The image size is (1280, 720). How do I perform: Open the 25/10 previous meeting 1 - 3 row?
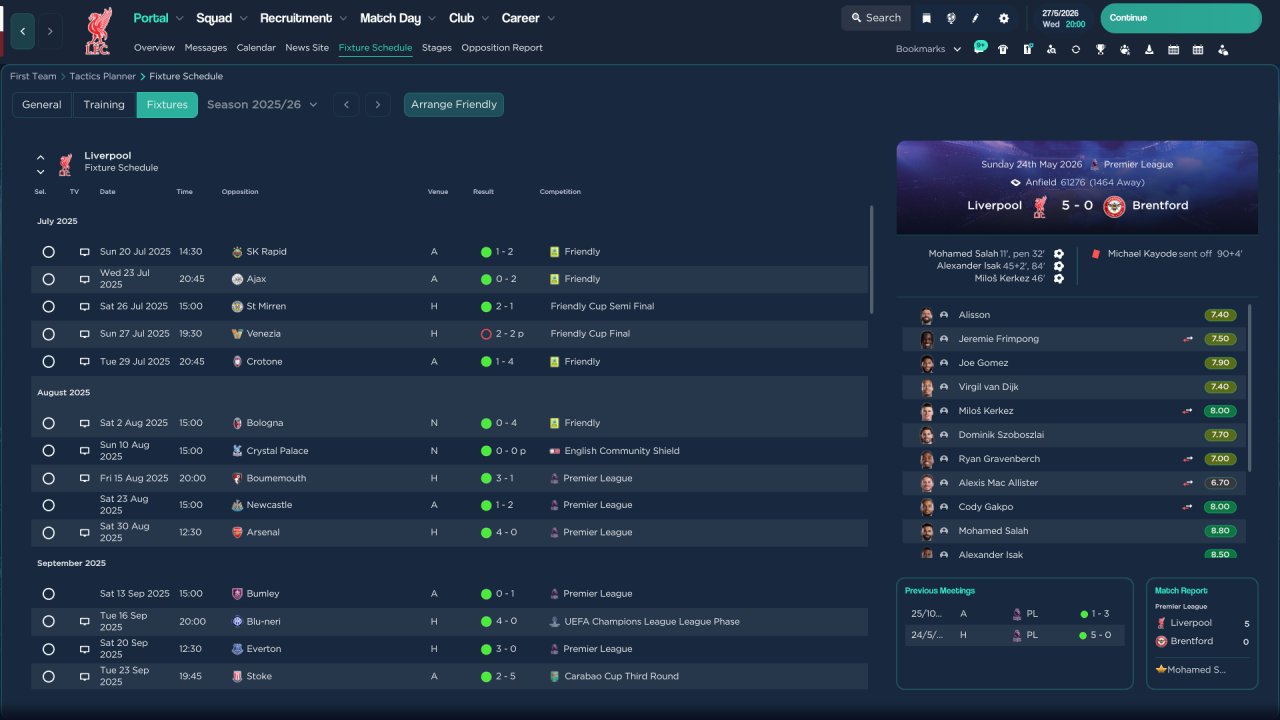pos(1015,614)
